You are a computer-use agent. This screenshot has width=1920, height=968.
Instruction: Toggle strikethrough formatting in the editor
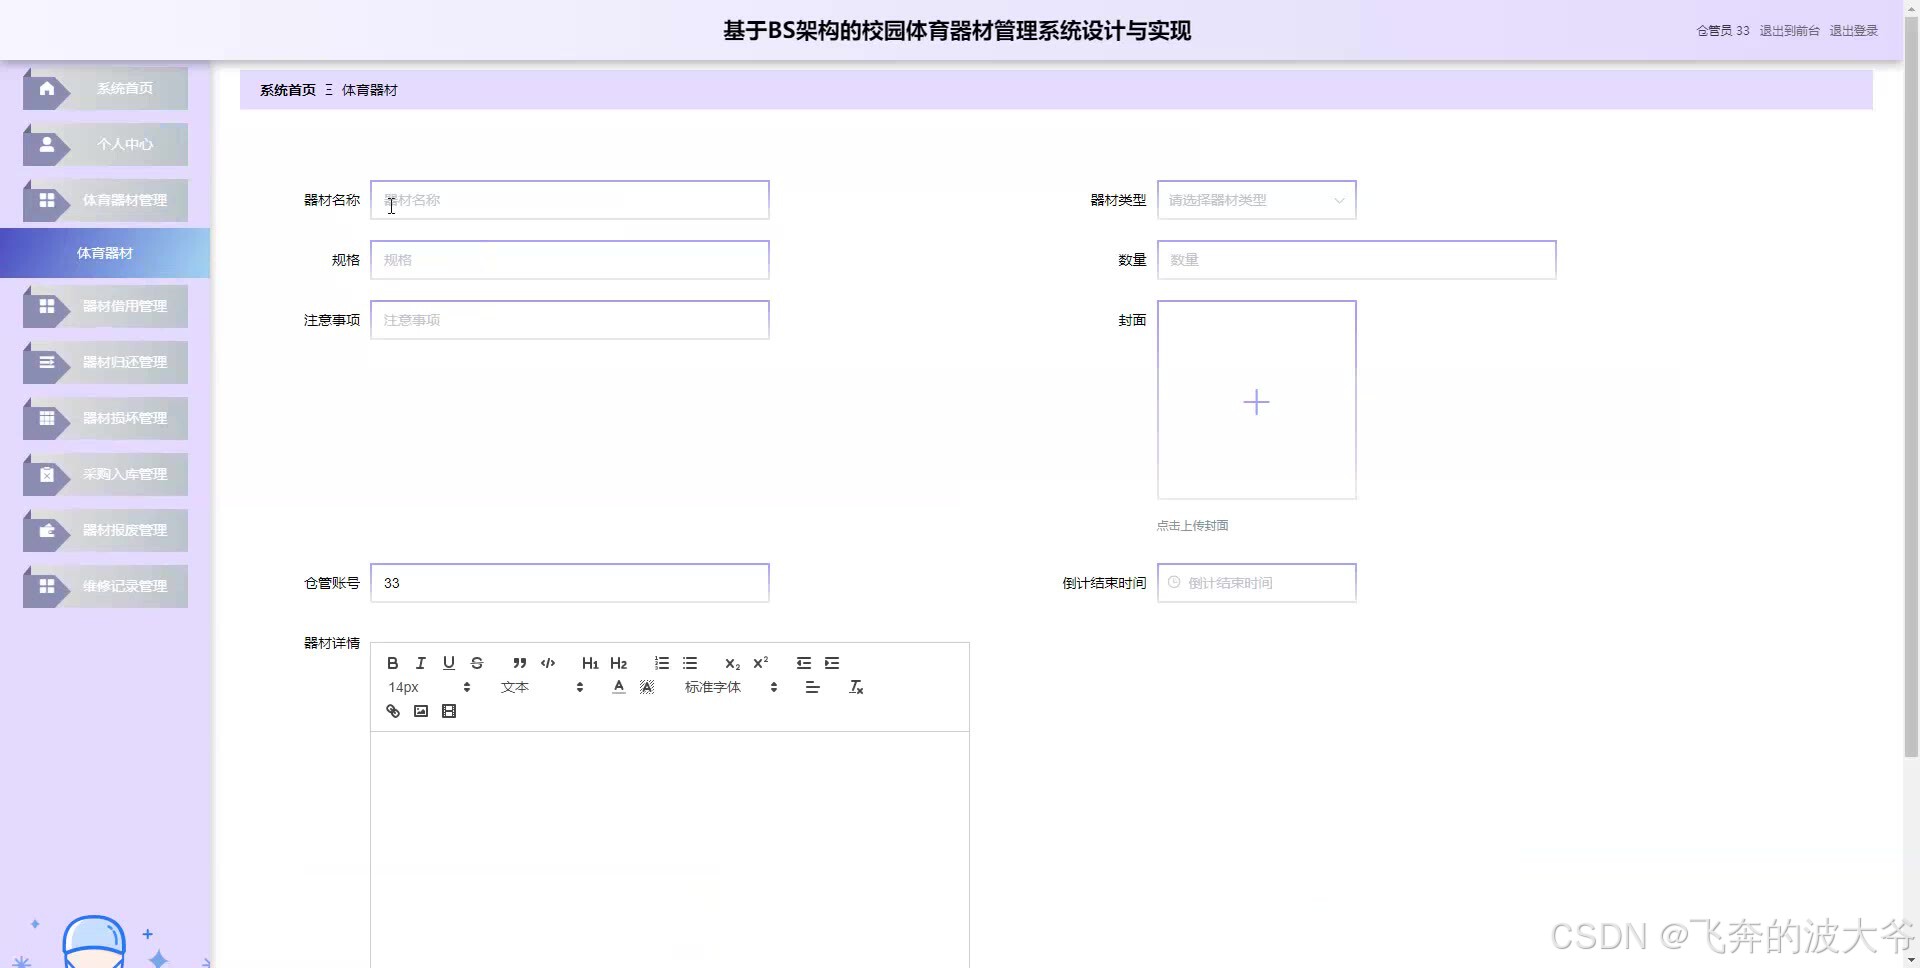[x=477, y=663]
